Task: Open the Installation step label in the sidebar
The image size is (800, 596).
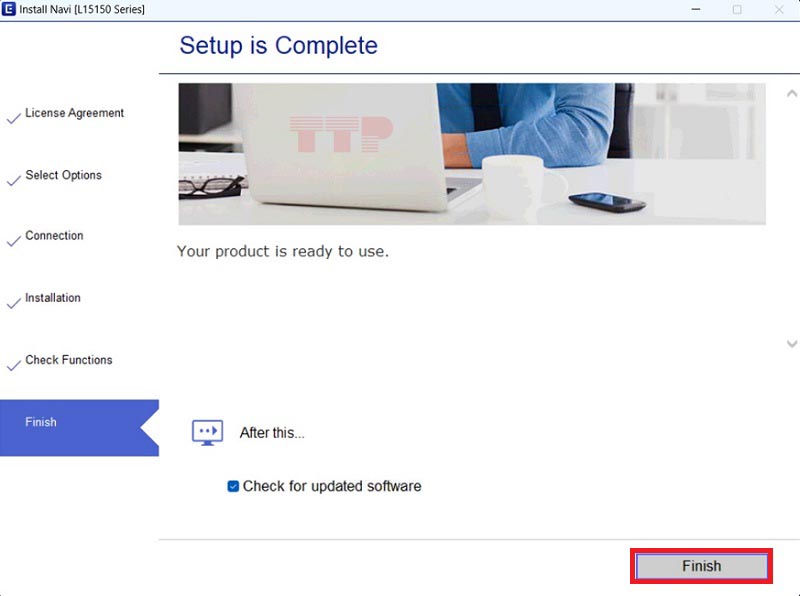Action: click(x=53, y=298)
